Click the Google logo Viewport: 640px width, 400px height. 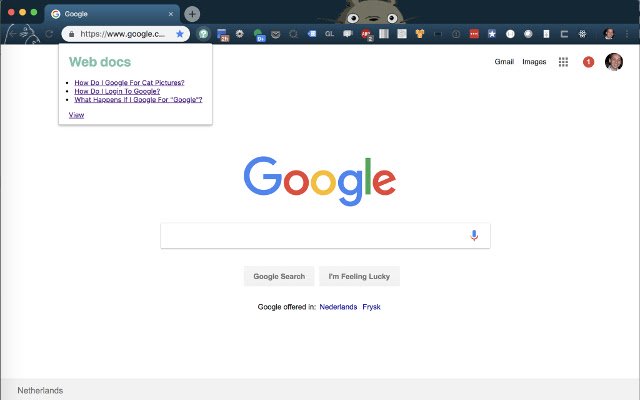[x=320, y=181]
